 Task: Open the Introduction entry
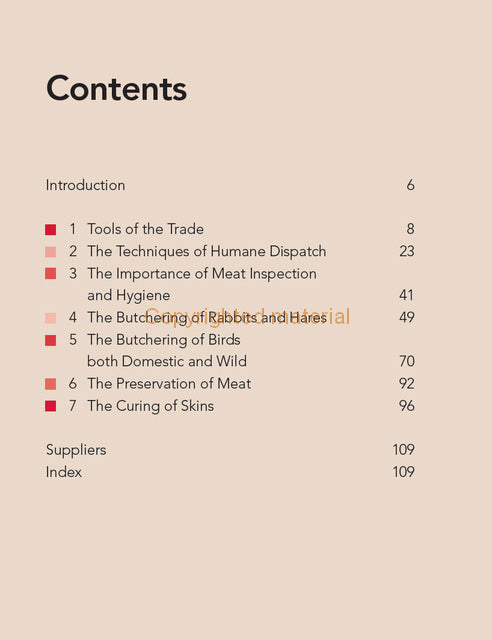pyautogui.click(x=85, y=185)
